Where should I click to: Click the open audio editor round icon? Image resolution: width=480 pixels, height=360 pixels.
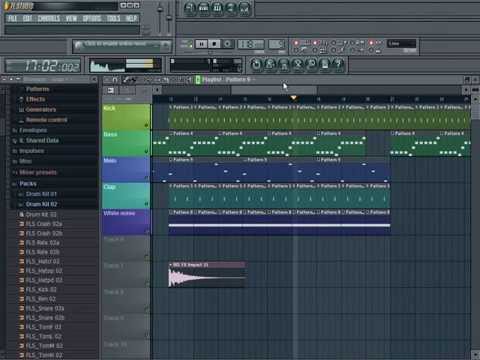[297, 64]
